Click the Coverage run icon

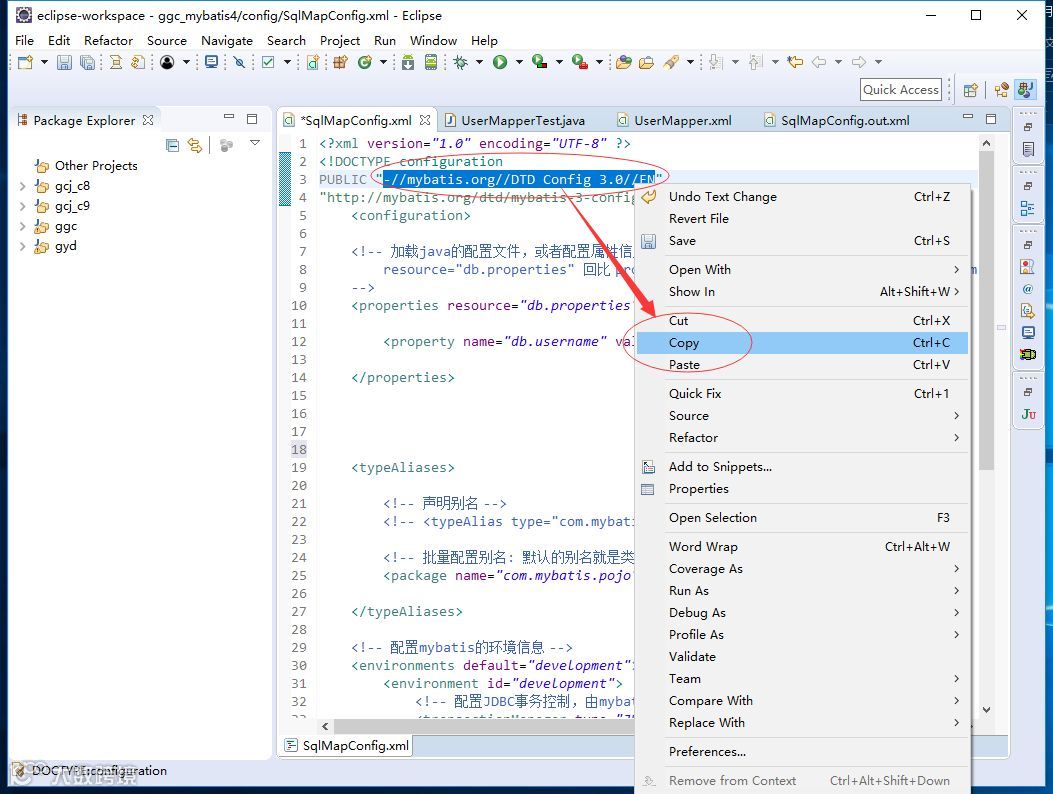coord(539,62)
